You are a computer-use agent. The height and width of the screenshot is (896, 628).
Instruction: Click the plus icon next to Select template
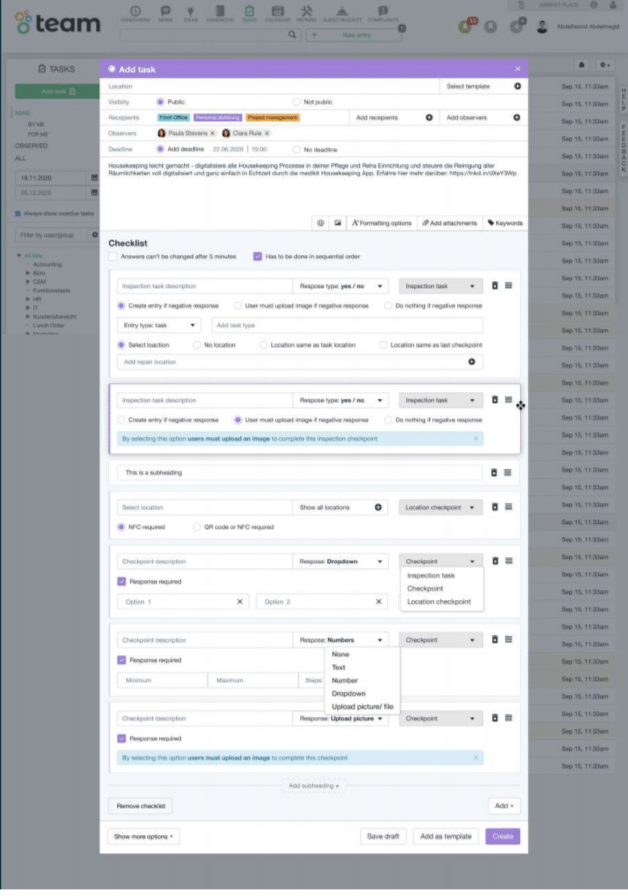pyautogui.click(x=517, y=86)
